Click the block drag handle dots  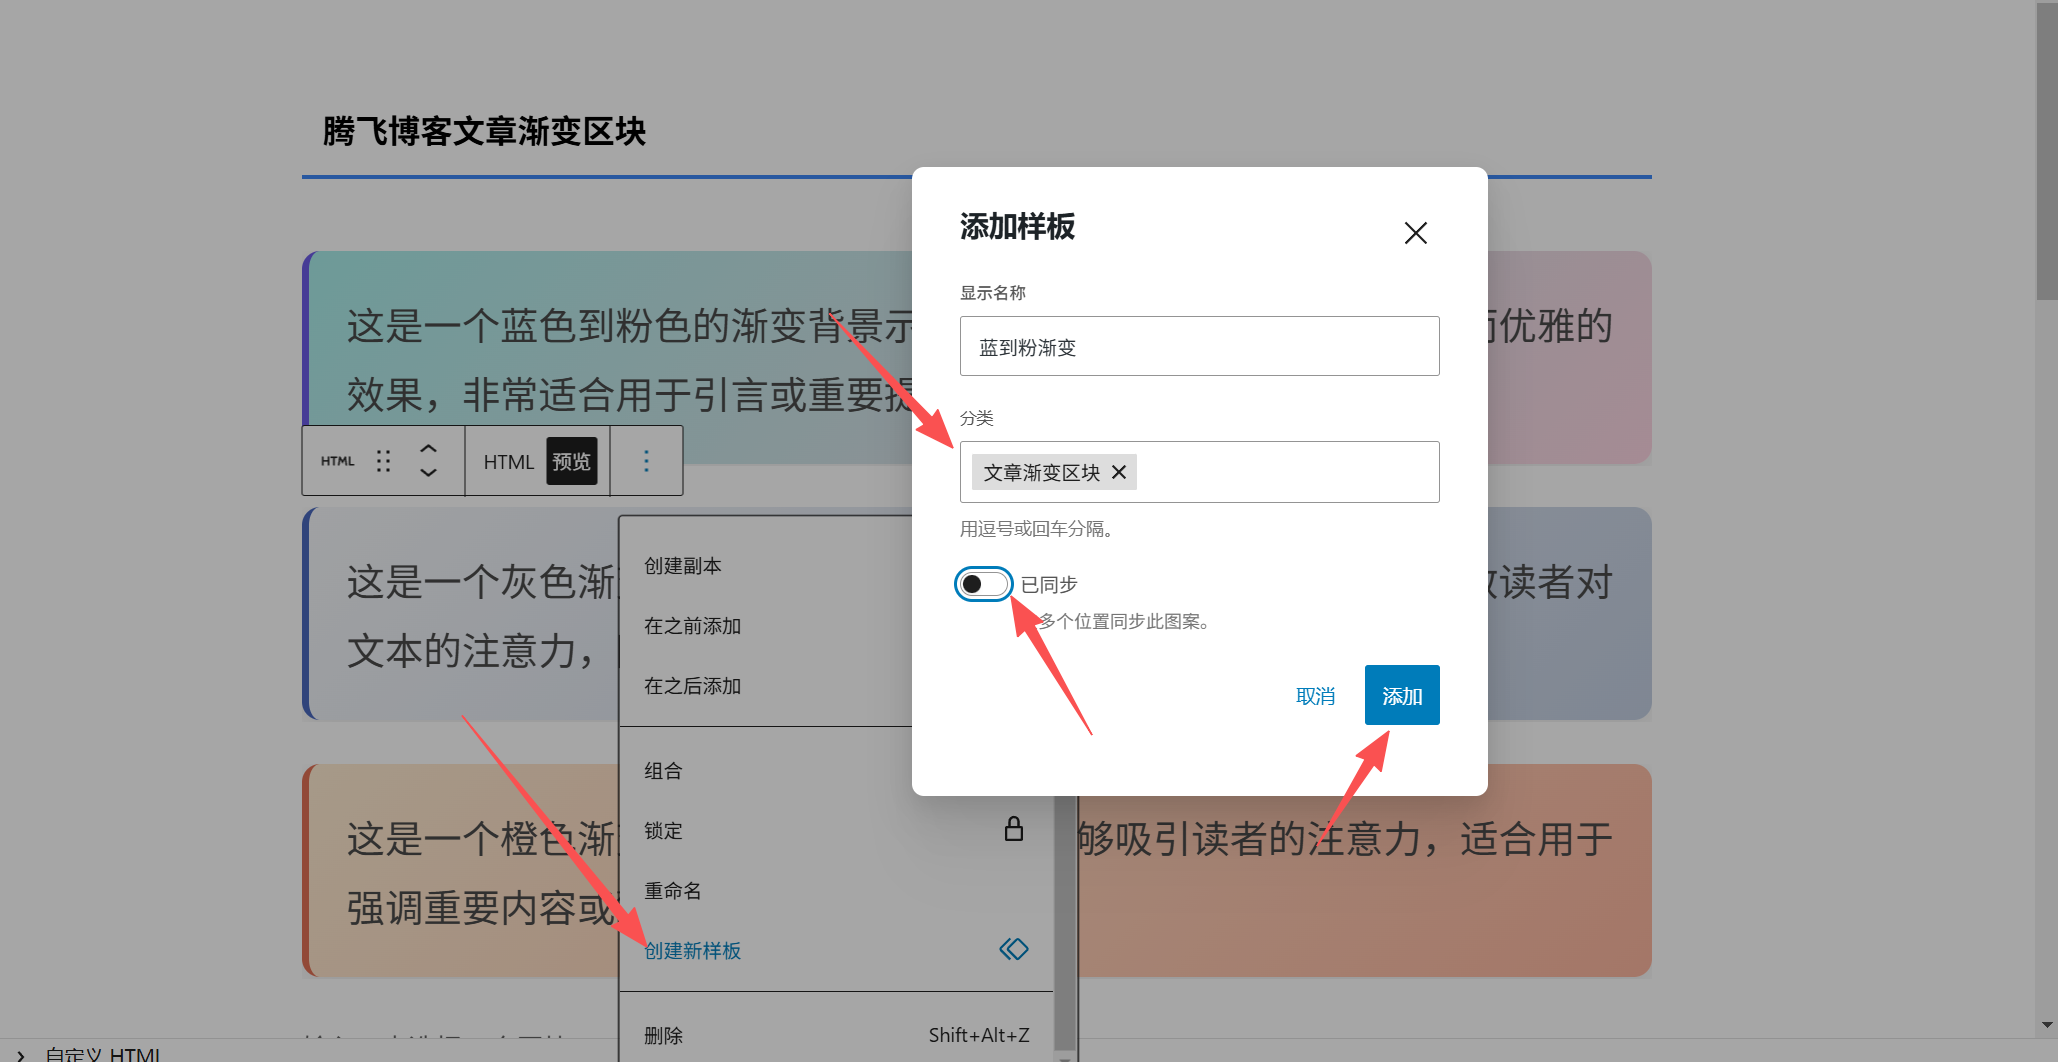pos(383,461)
